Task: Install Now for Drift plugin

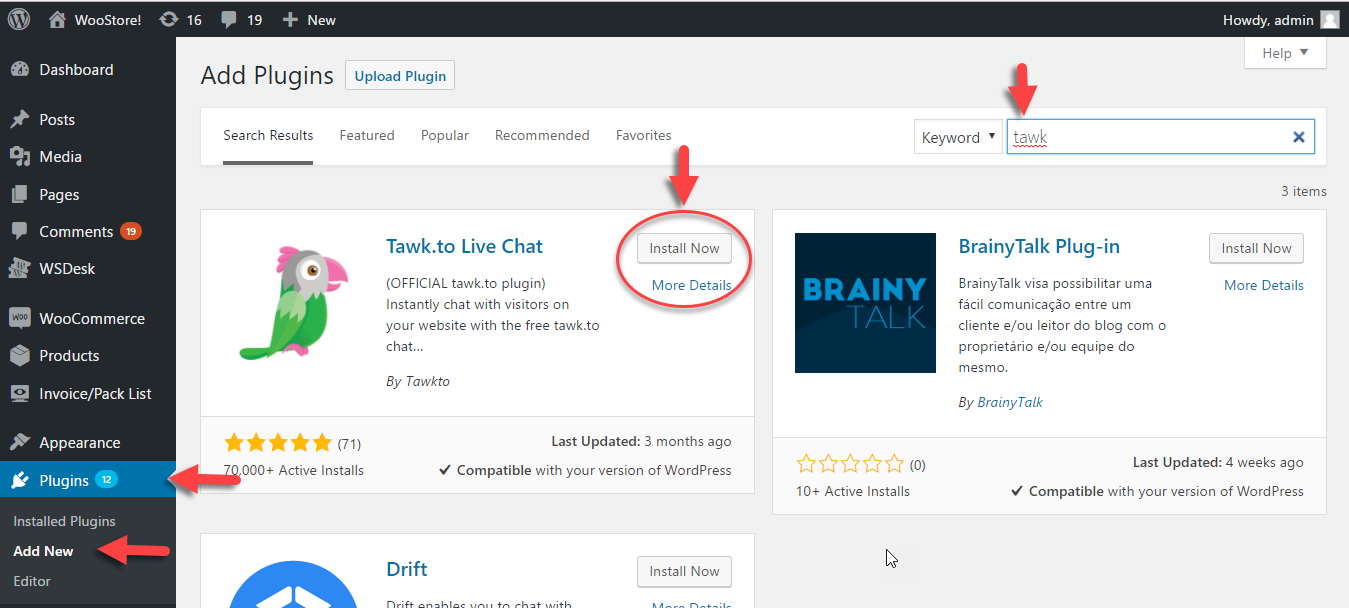Action: (684, 571)
